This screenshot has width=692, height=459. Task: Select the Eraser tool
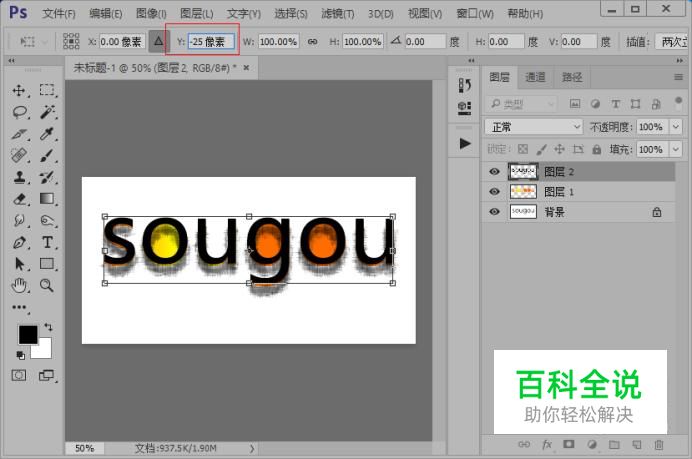point(19,199)
